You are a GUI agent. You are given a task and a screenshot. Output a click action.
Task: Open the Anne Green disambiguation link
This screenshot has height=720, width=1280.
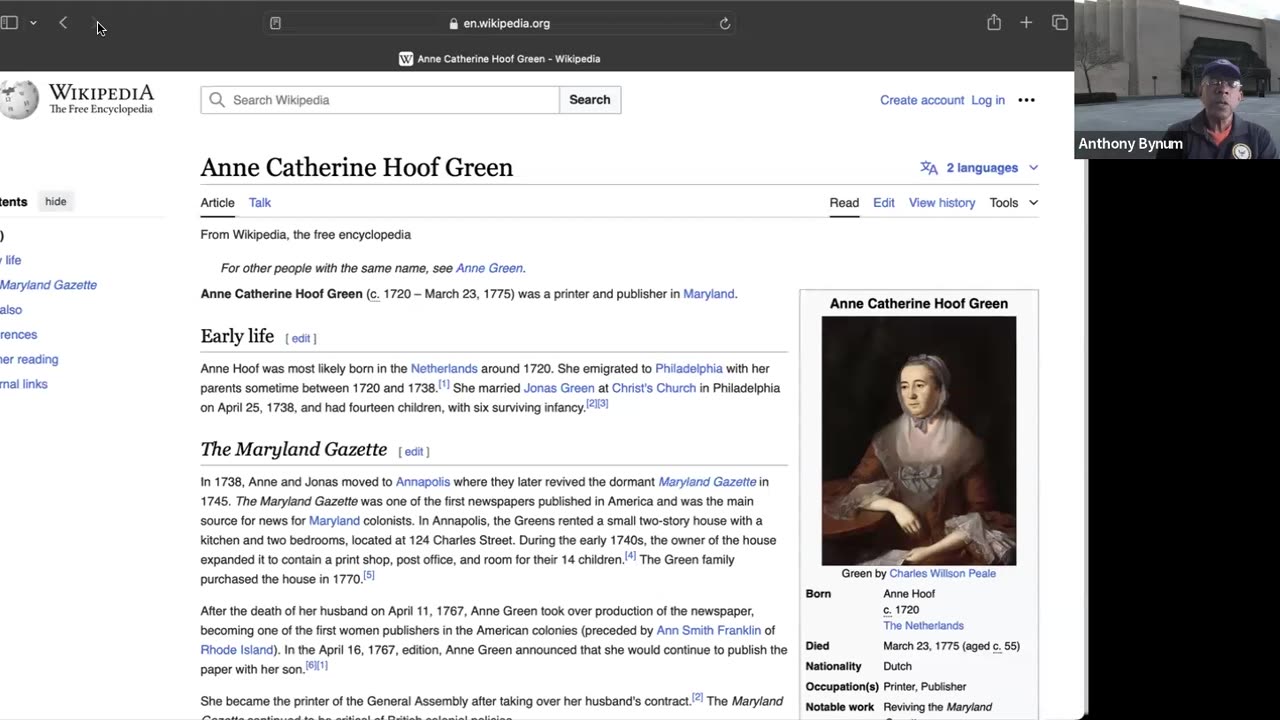coord(489,268)
